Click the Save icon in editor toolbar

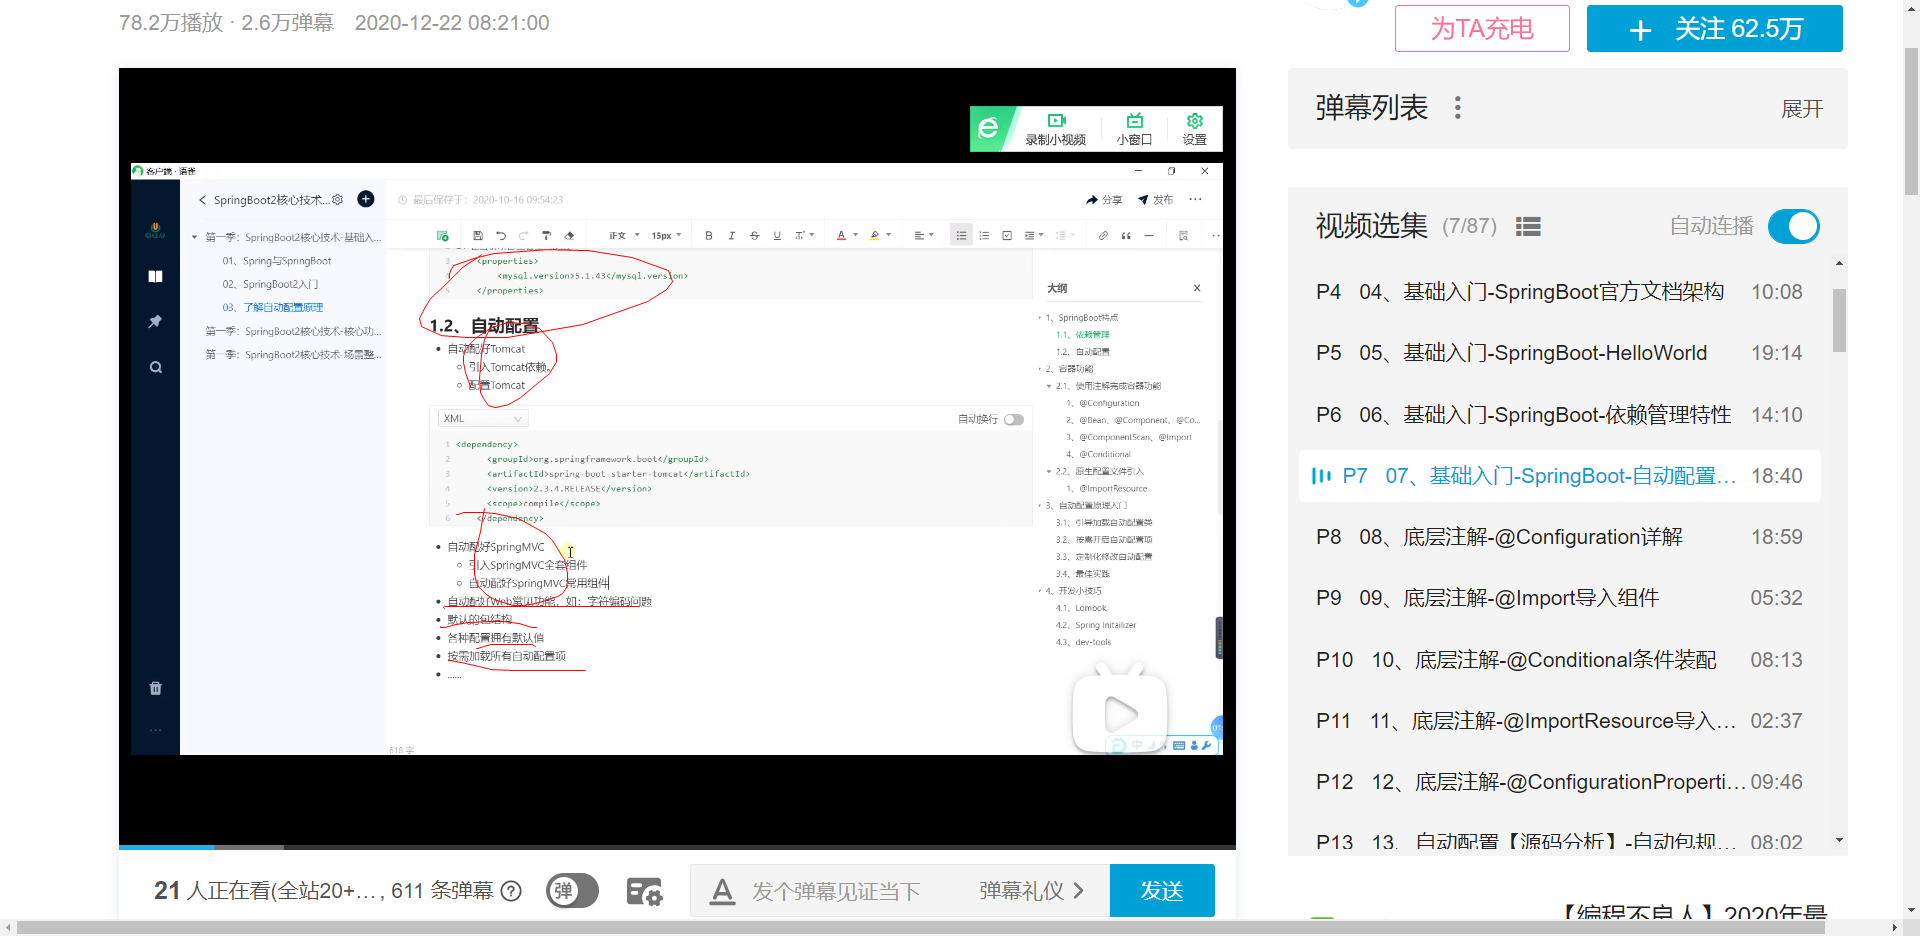[x=478, y=236]
